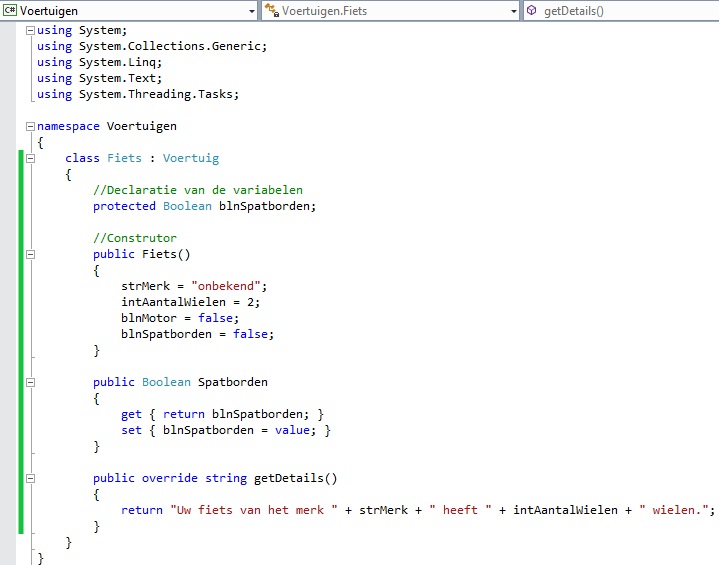Click the field blnSpatborden in the protected declaration
This screenshot has width=719, height=565.
click(x=267, y=206)
